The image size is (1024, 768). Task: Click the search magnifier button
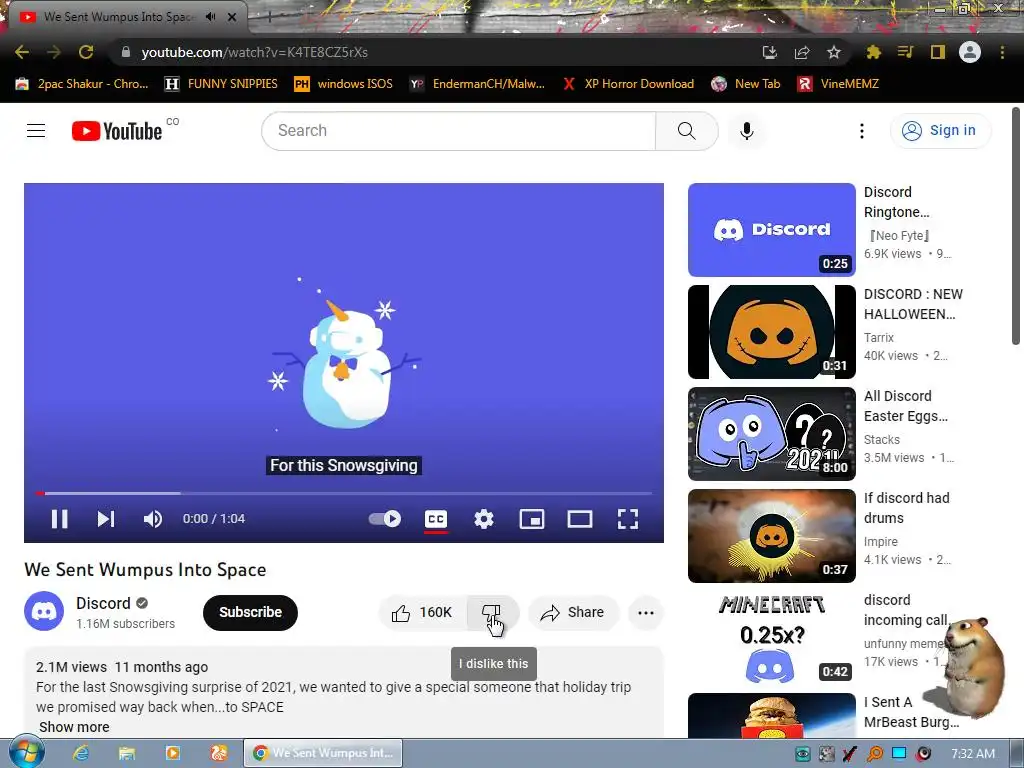686,131
